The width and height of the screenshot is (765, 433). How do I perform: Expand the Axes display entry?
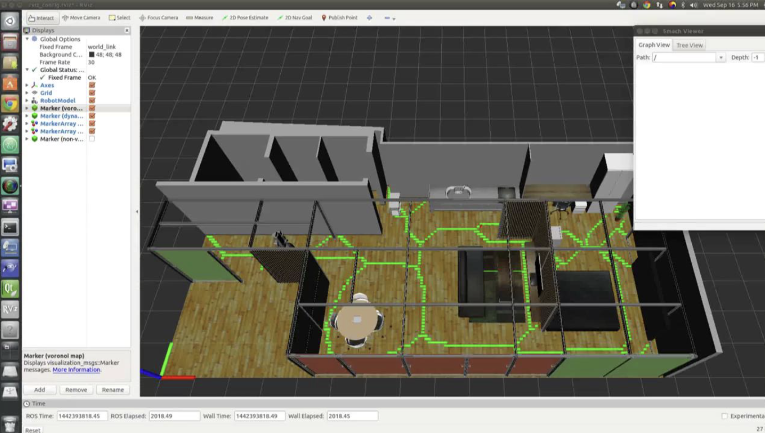click(27, 85)
